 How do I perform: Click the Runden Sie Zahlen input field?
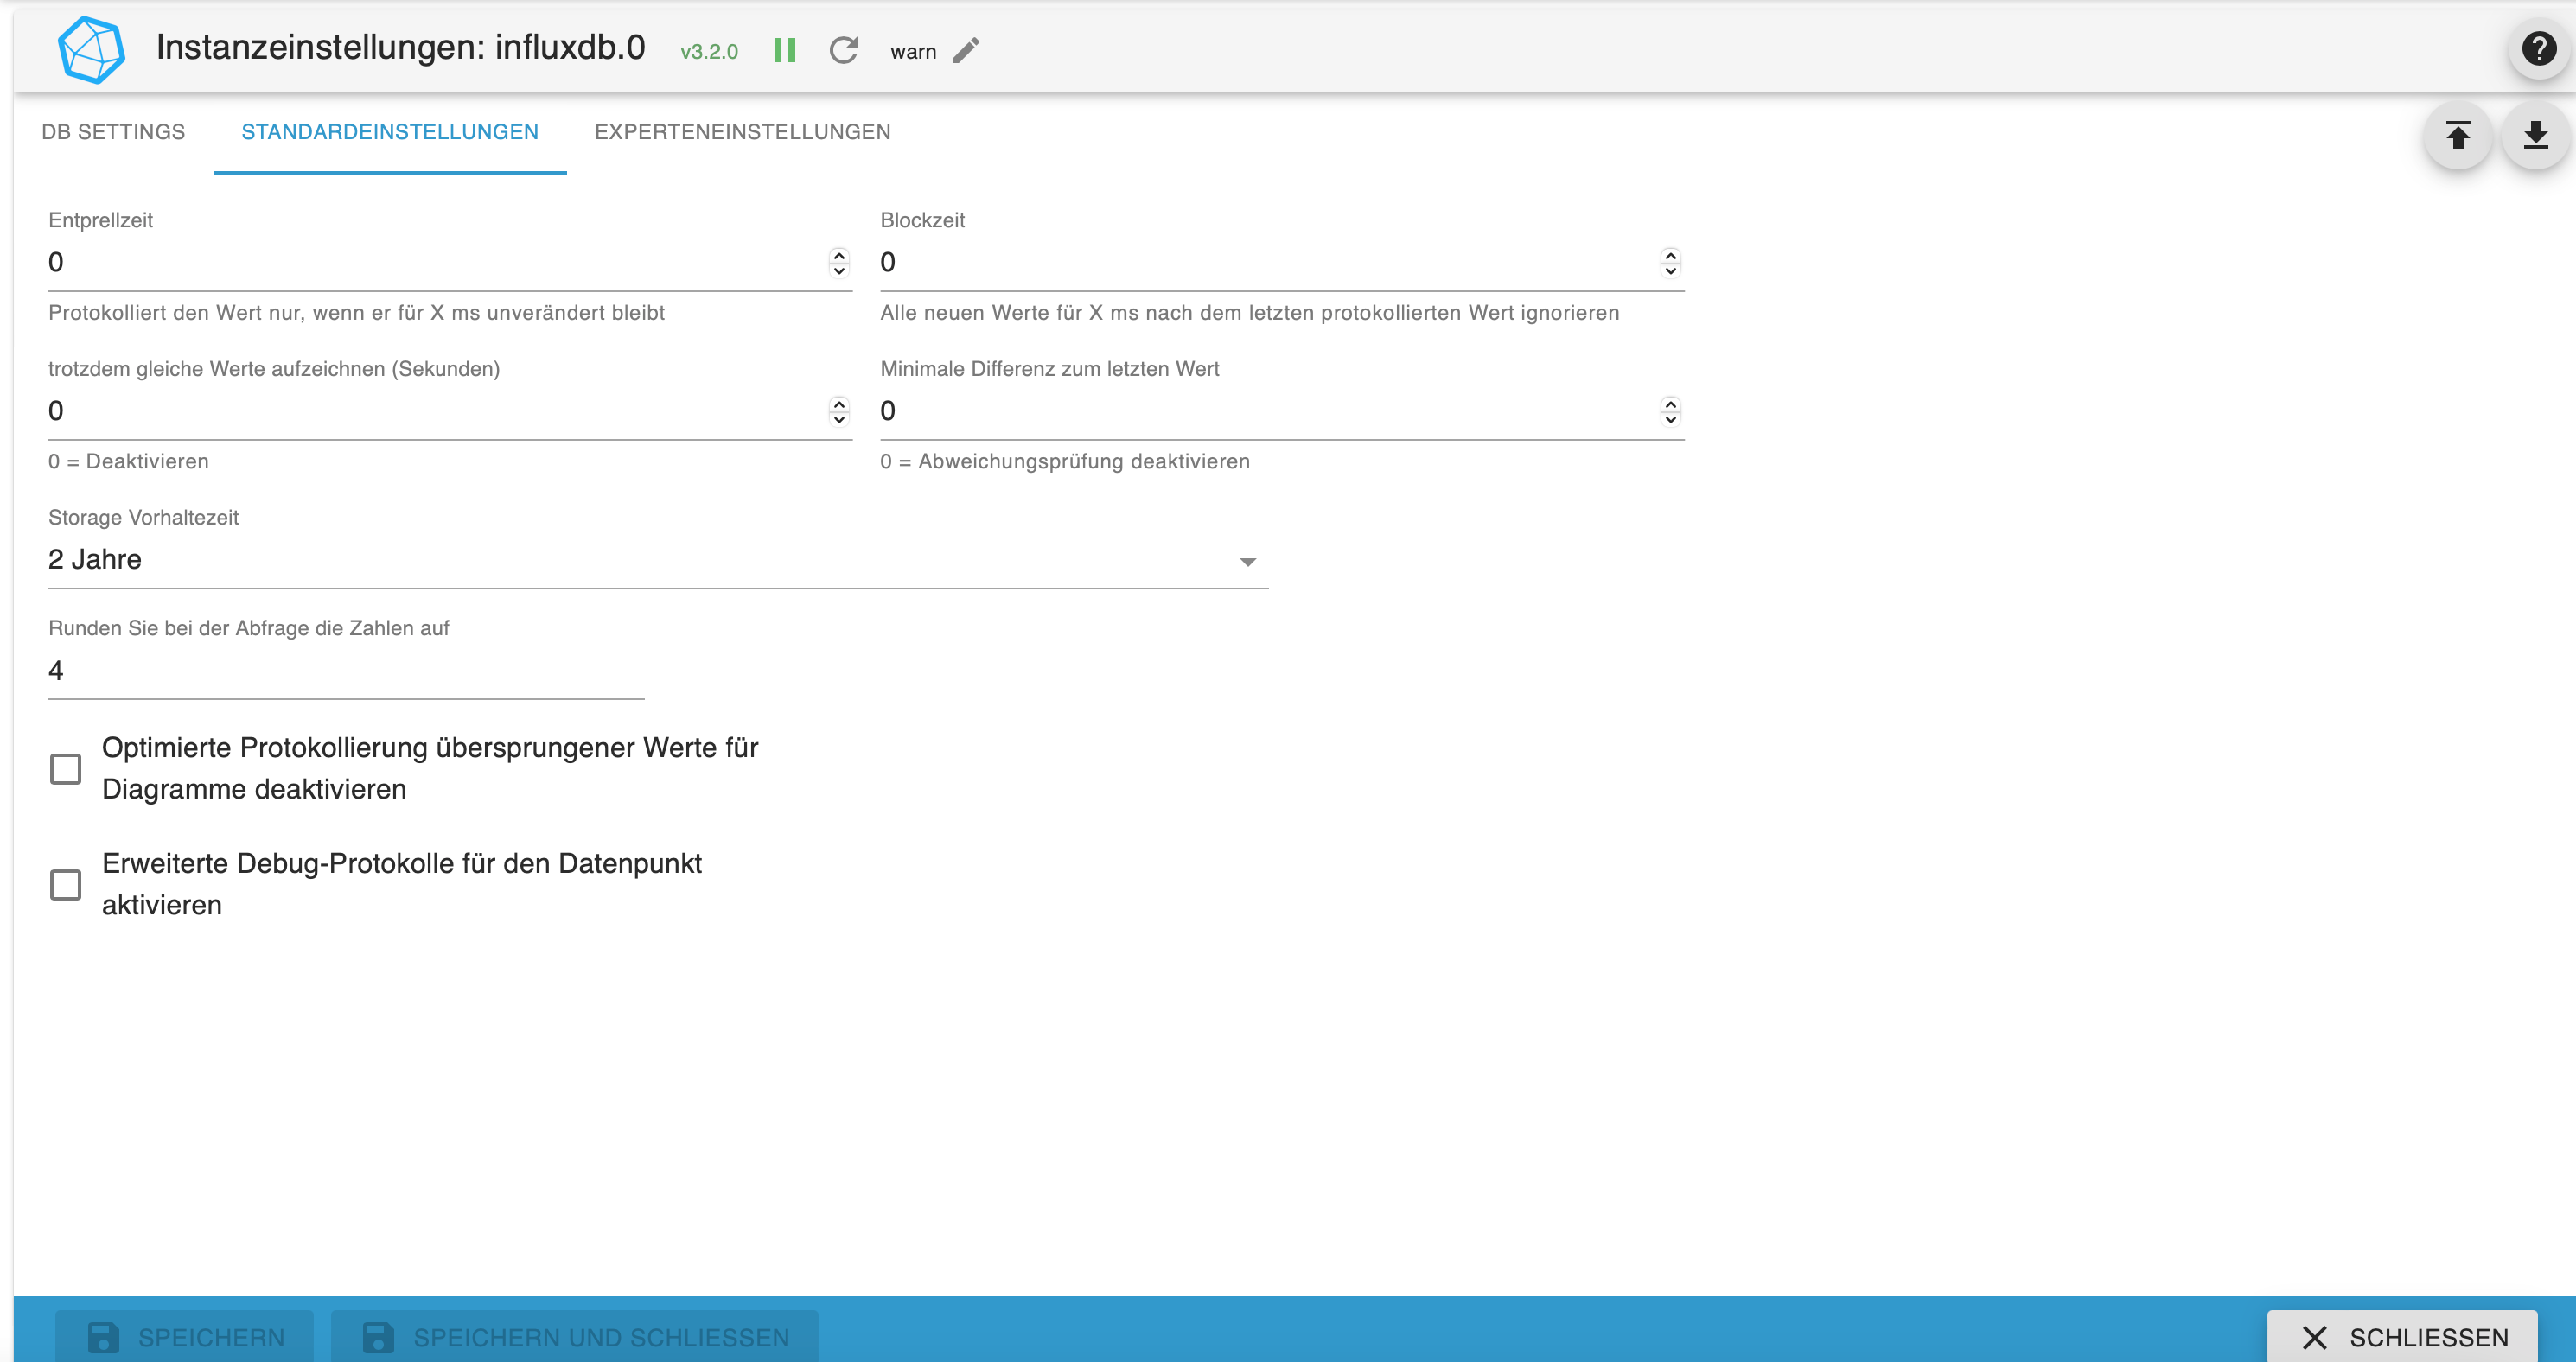345,671
